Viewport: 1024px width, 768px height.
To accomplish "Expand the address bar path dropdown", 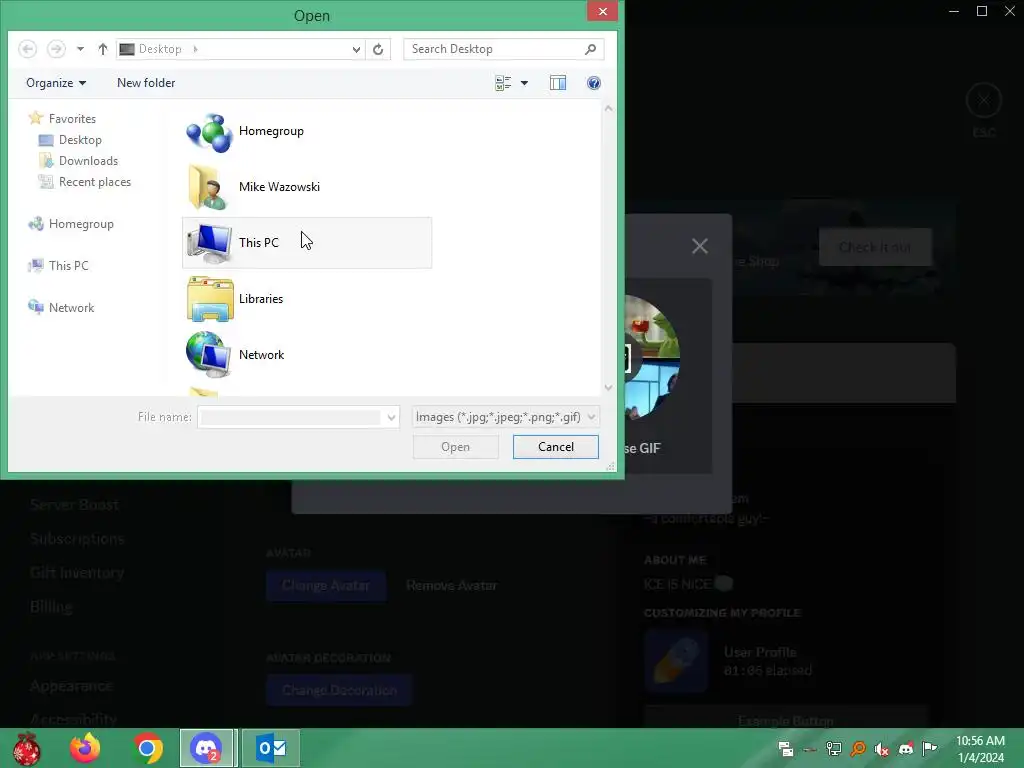I will coord(356,49).
